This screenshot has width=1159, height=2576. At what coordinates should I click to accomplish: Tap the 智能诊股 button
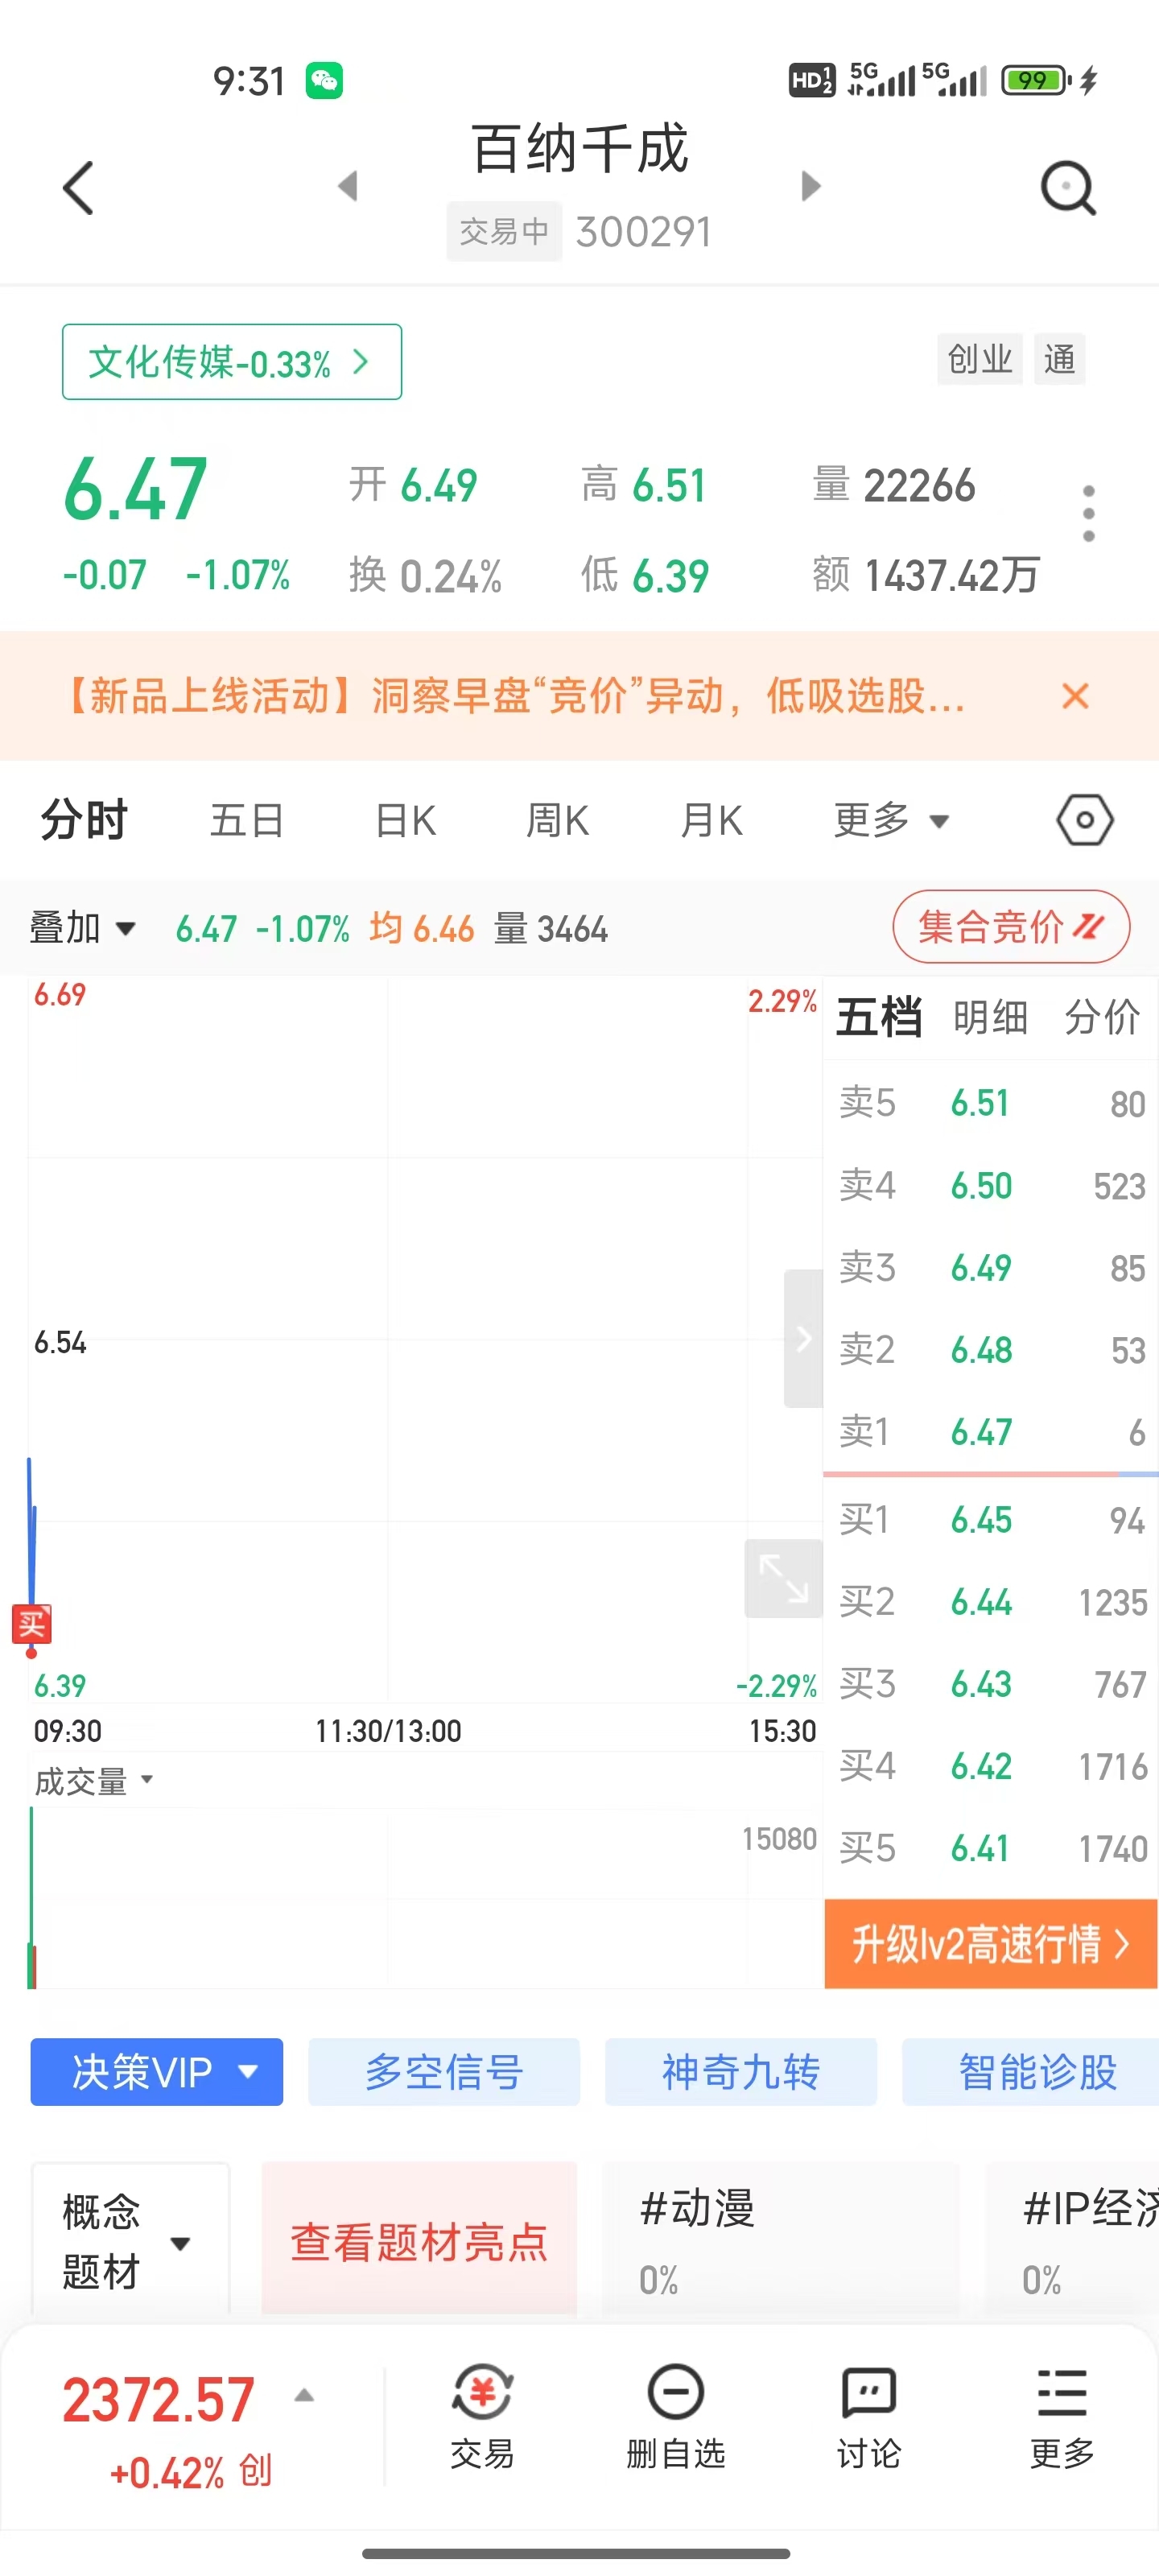tap(1031, 2072)
